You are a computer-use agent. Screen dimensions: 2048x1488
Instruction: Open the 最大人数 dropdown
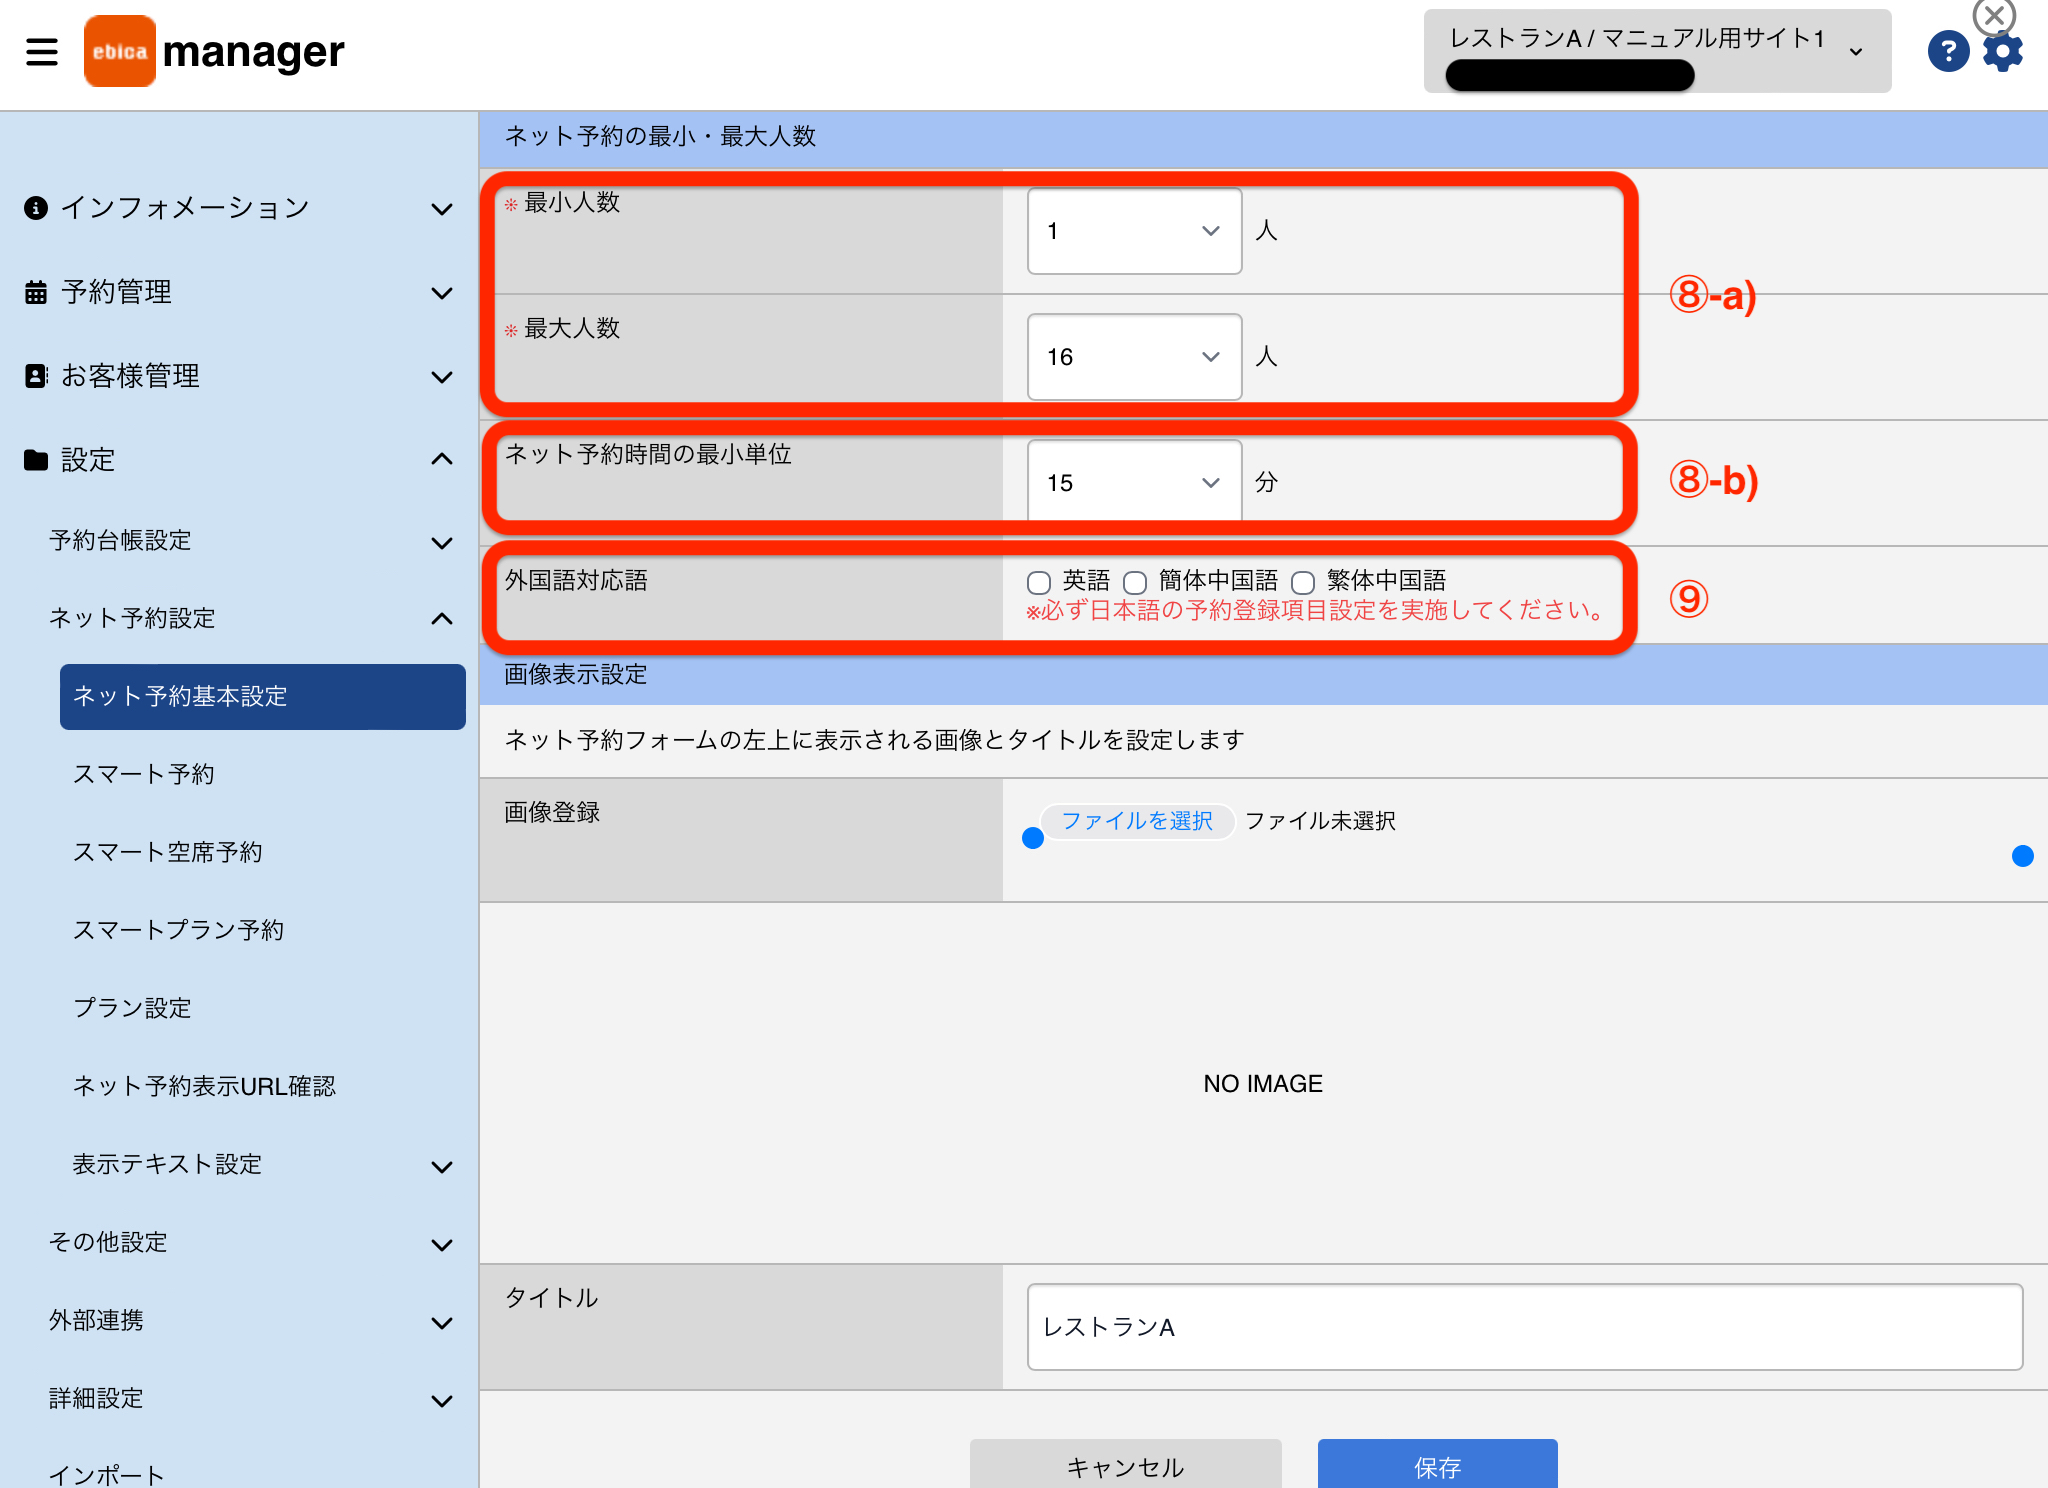(x=1134, y=357)
